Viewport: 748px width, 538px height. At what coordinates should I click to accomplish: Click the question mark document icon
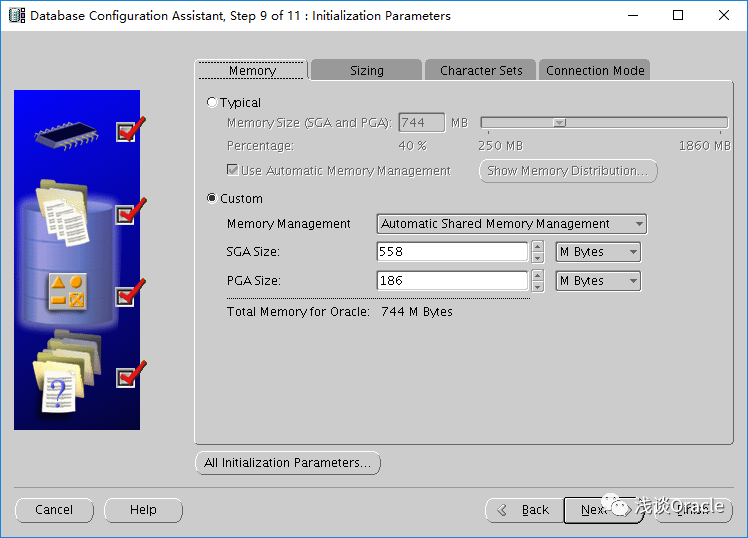59,391
